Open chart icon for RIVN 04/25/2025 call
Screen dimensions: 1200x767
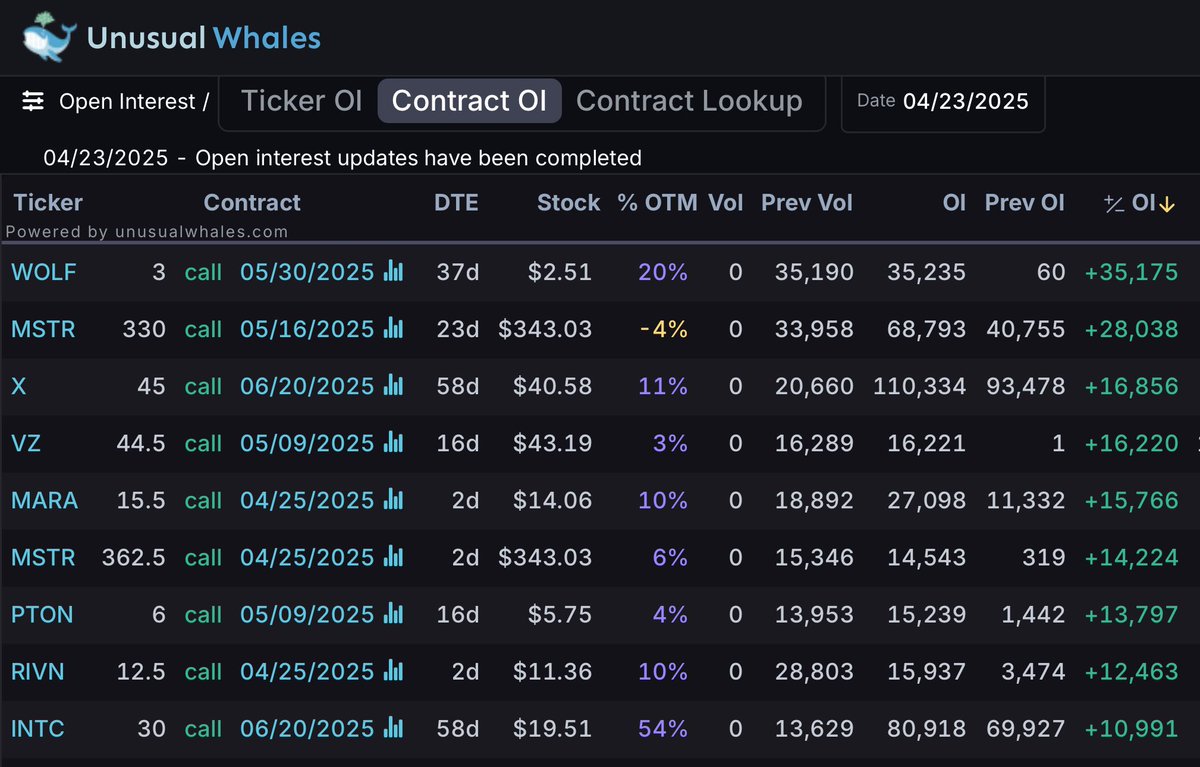click(394, 670)
